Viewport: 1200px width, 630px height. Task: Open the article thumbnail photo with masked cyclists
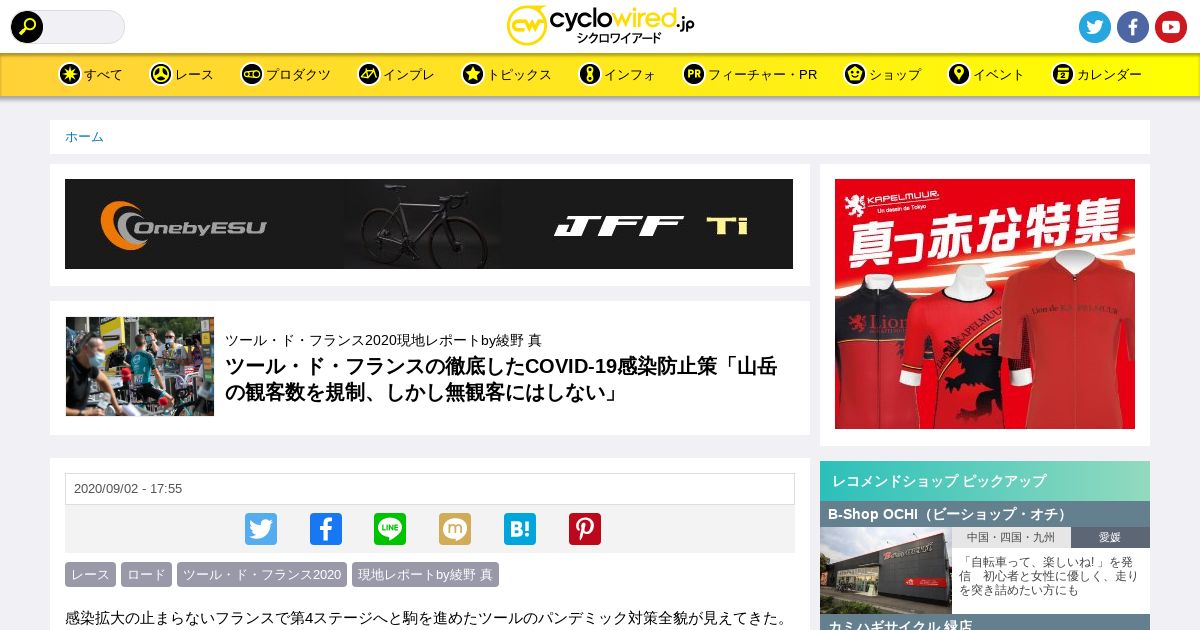pyautogui.click(x=140, y=366)
